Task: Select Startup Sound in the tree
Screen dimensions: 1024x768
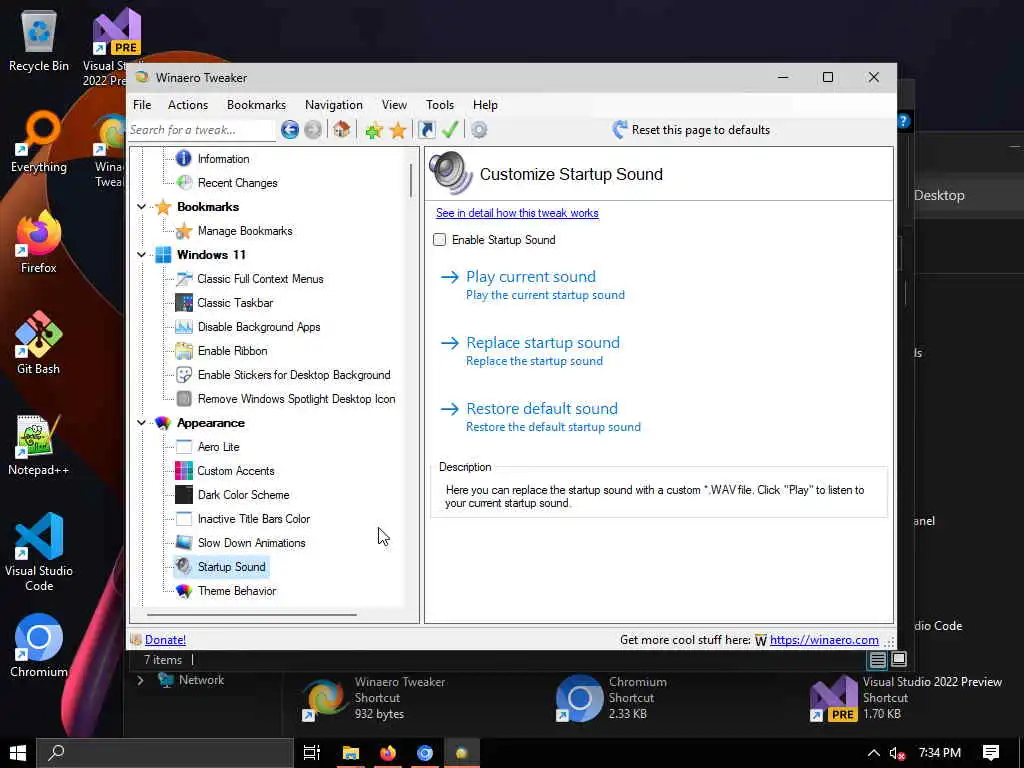Action: (x=232, y=567)
